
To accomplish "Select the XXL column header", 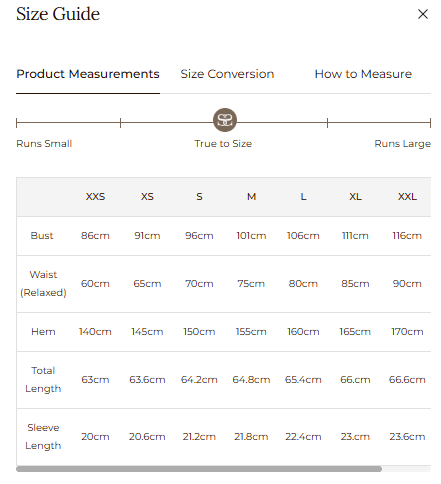I will click(407, 197).
